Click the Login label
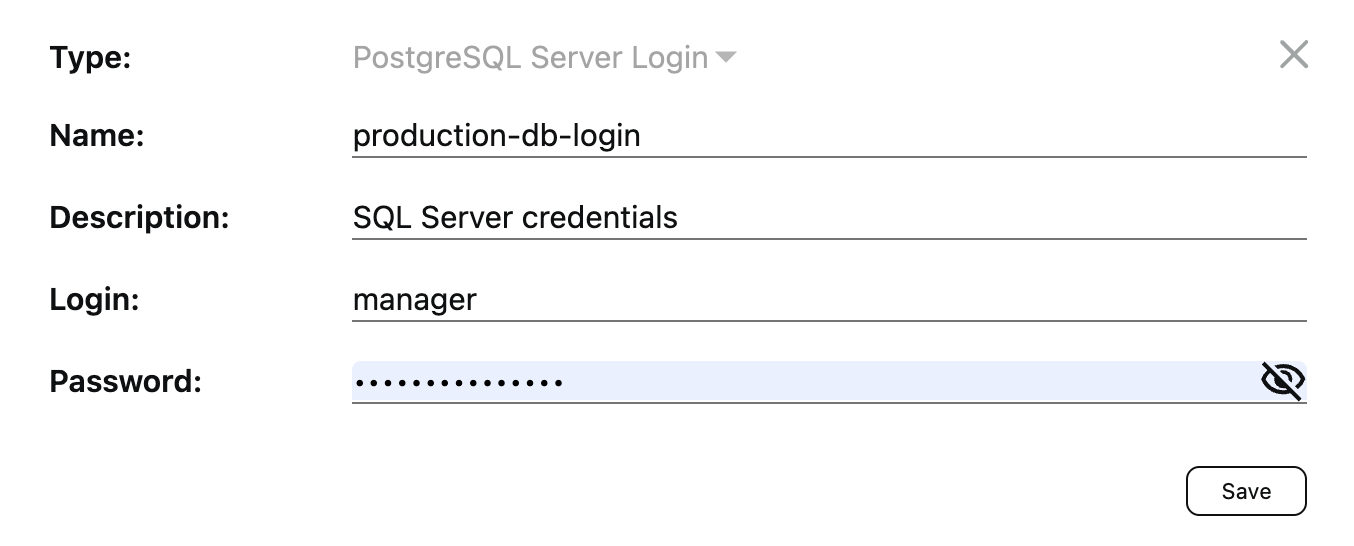The image size is (1354, 546). tap(94, 299)
